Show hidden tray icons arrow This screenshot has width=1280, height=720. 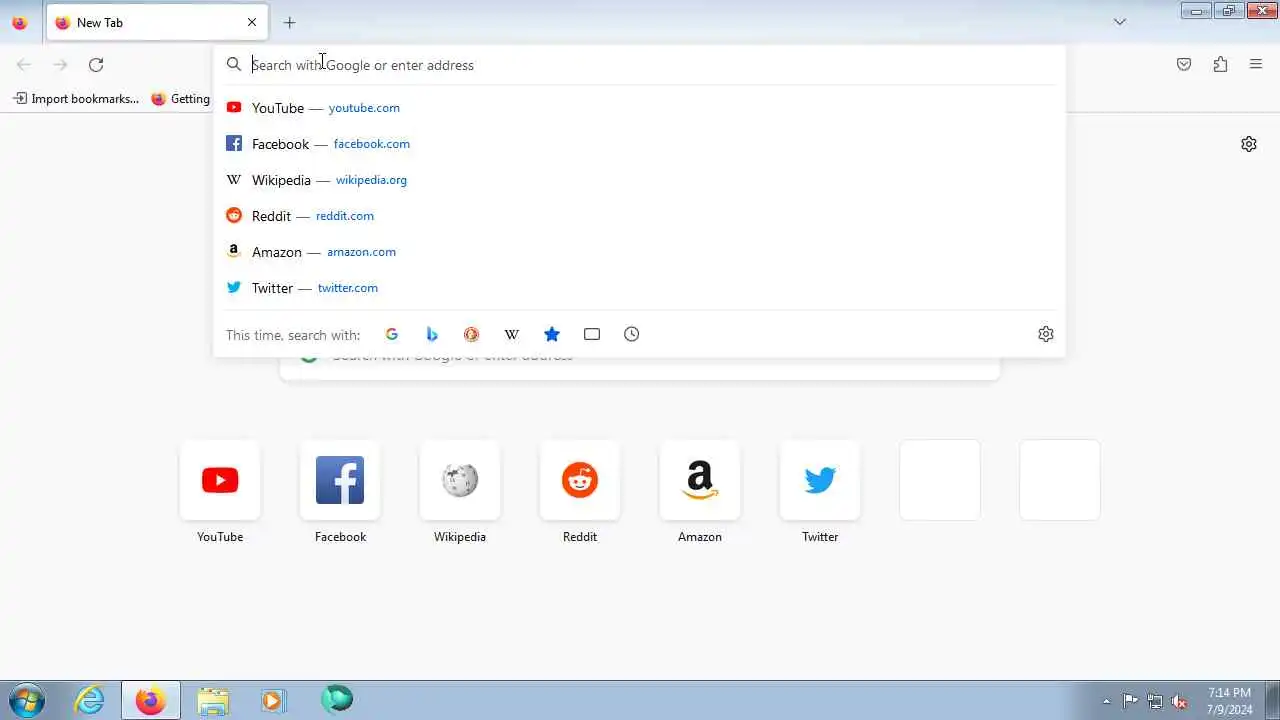tap(1106, 701)
